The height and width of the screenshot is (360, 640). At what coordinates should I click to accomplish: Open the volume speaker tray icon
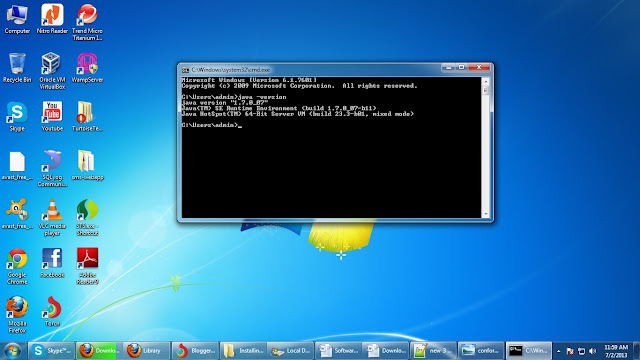(593, 351)
